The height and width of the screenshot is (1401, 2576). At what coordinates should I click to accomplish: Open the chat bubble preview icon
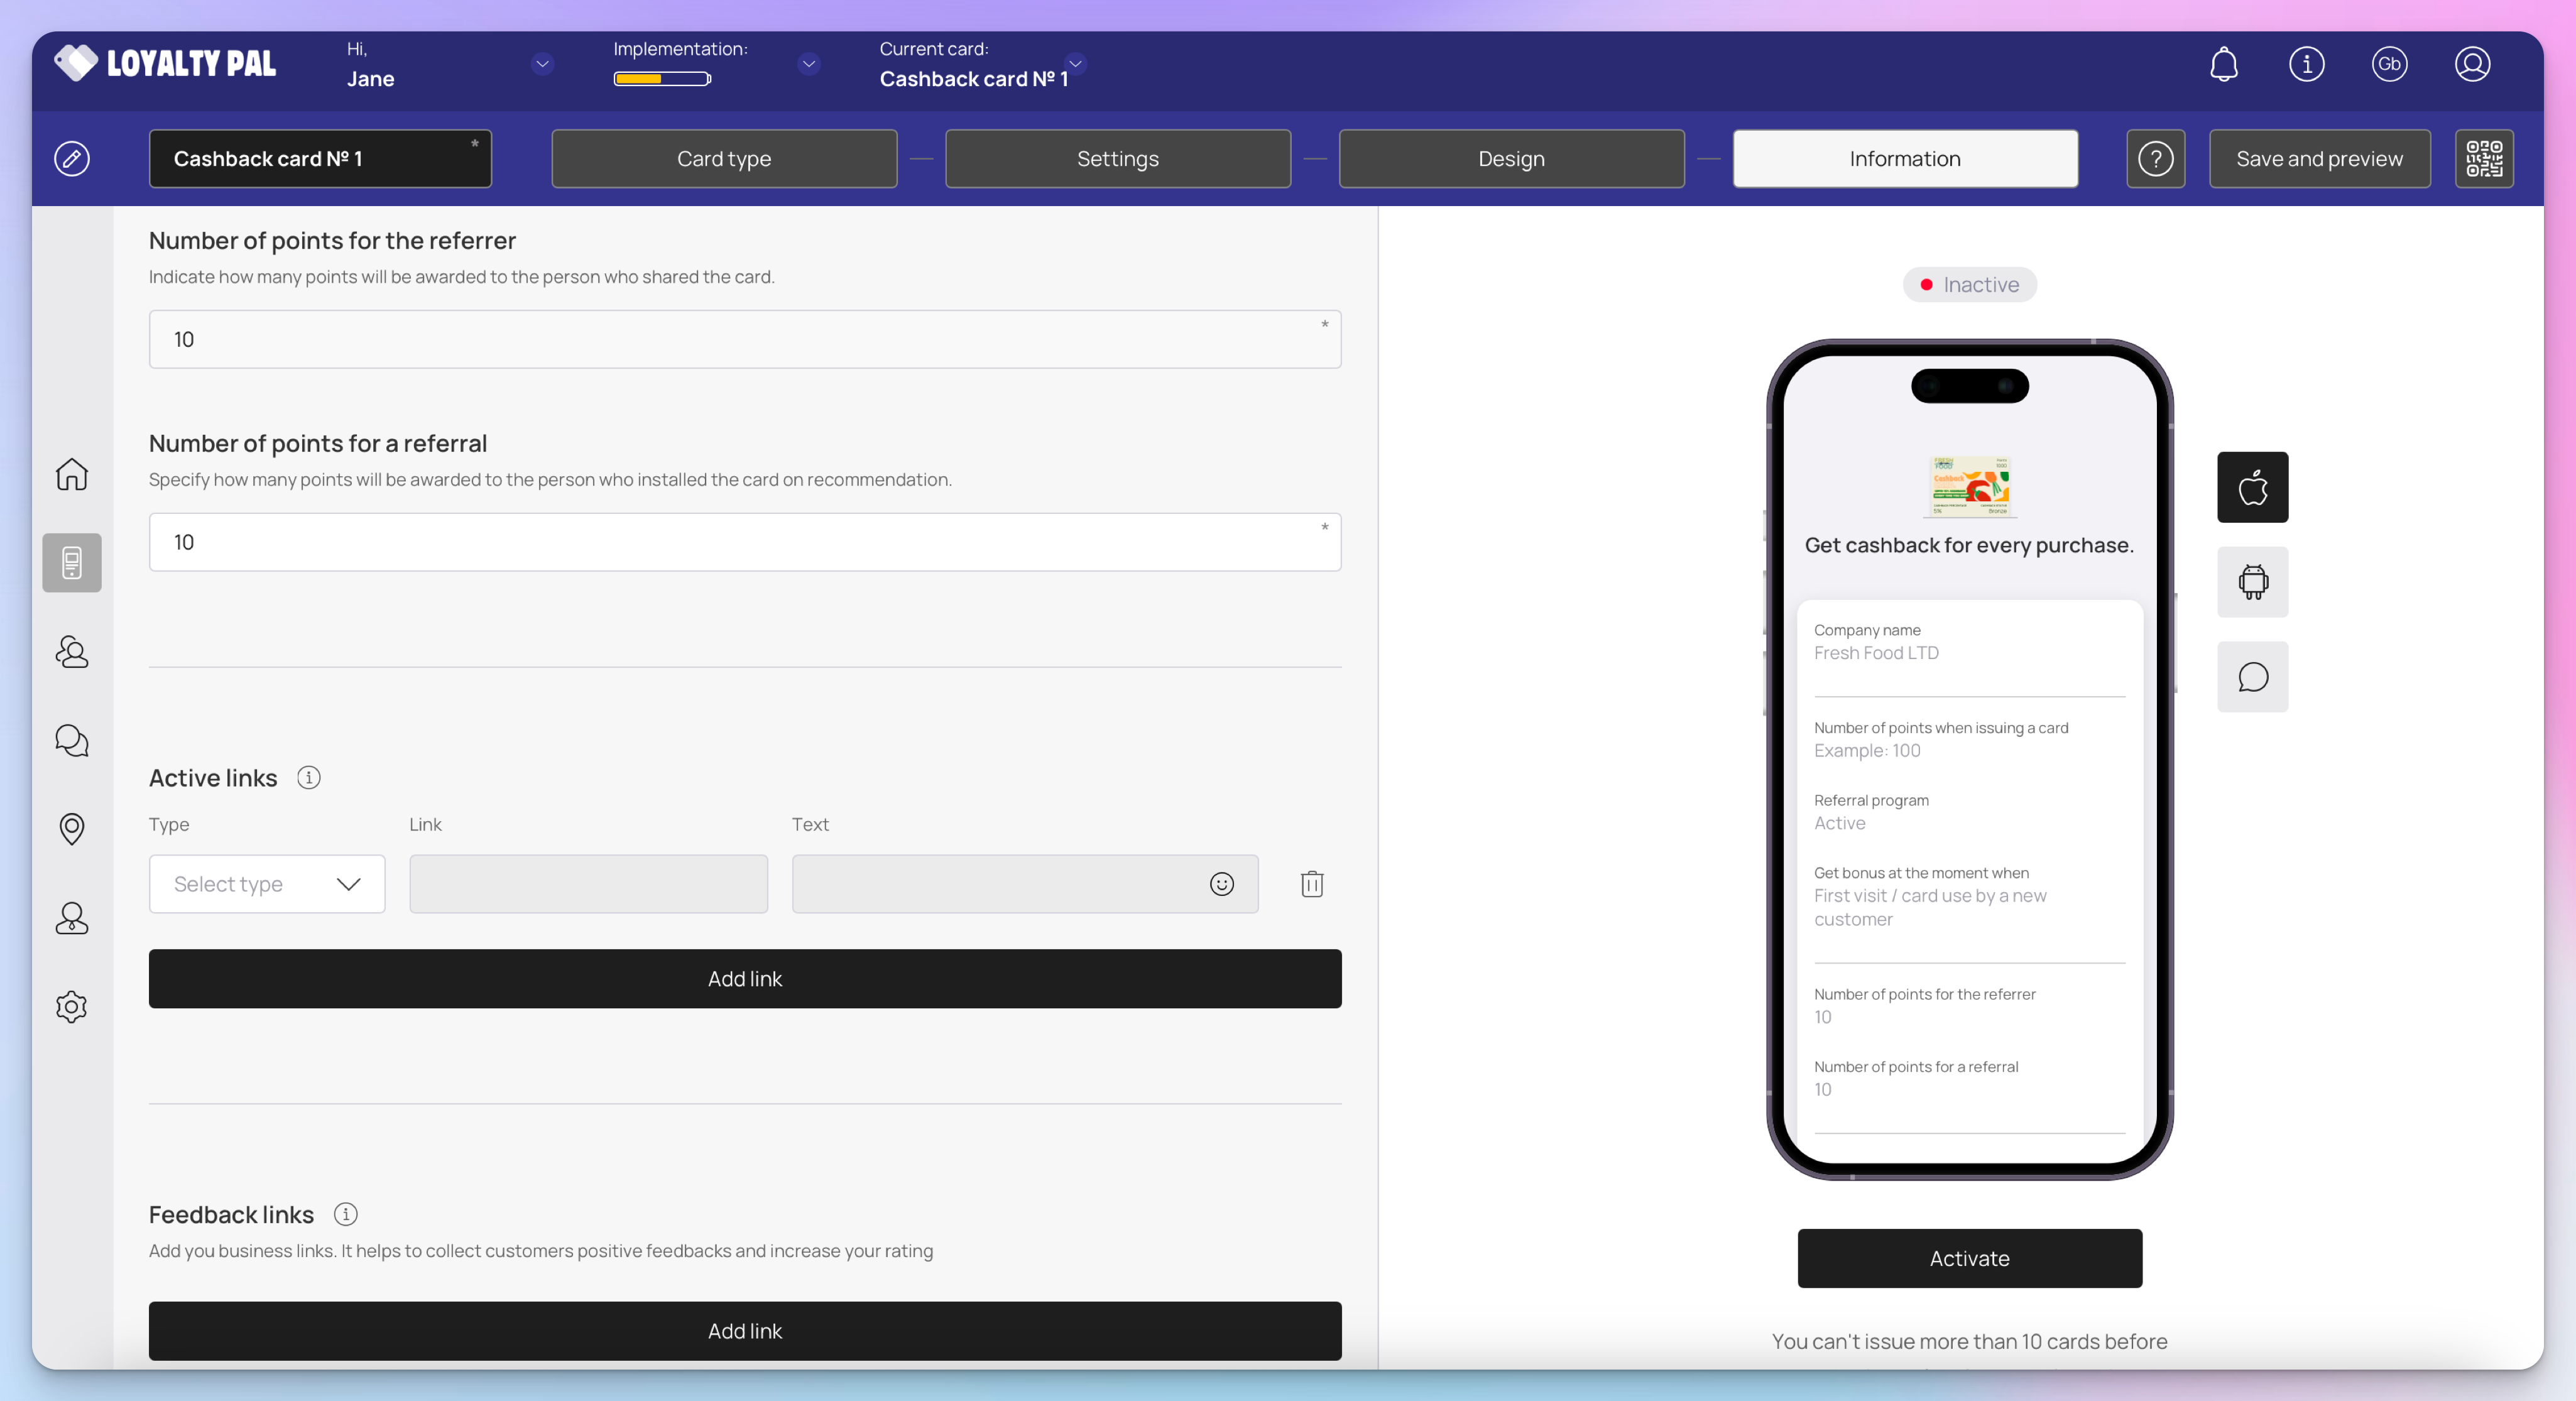(2252, 677)
